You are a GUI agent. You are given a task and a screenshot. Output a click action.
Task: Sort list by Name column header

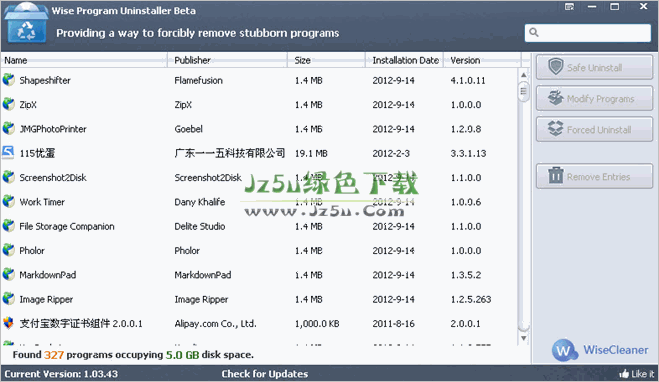click(84, 60)
